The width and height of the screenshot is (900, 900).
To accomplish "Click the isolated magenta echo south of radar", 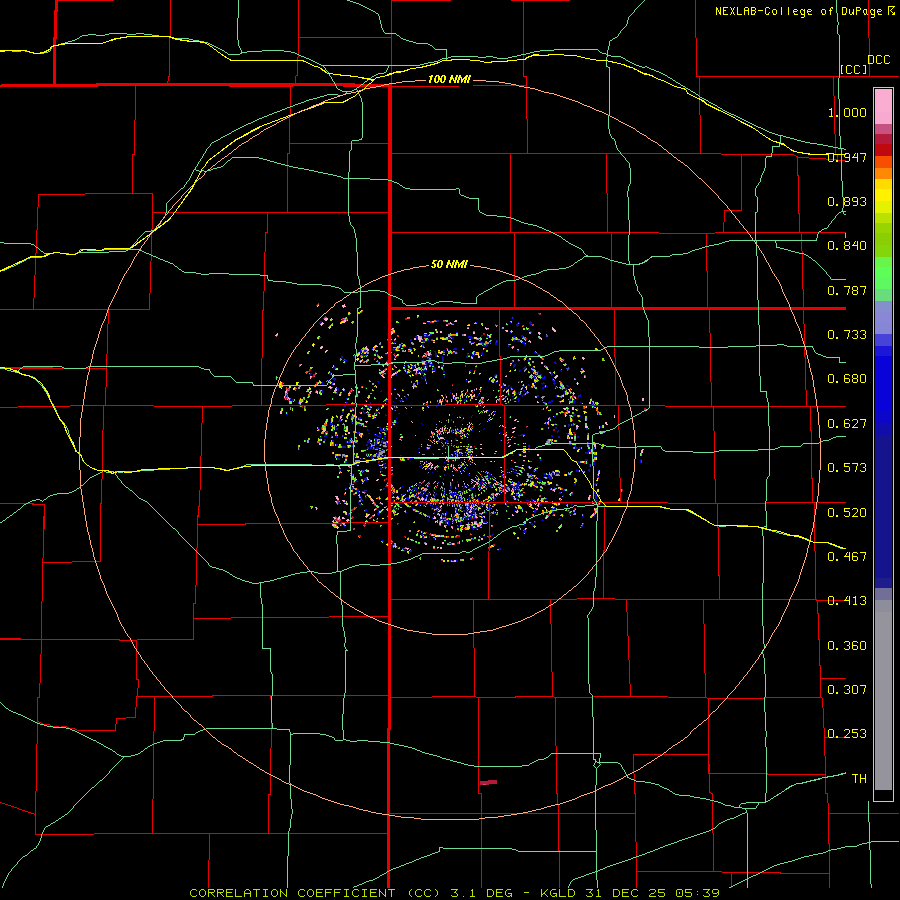I will (x=488, y=782).
